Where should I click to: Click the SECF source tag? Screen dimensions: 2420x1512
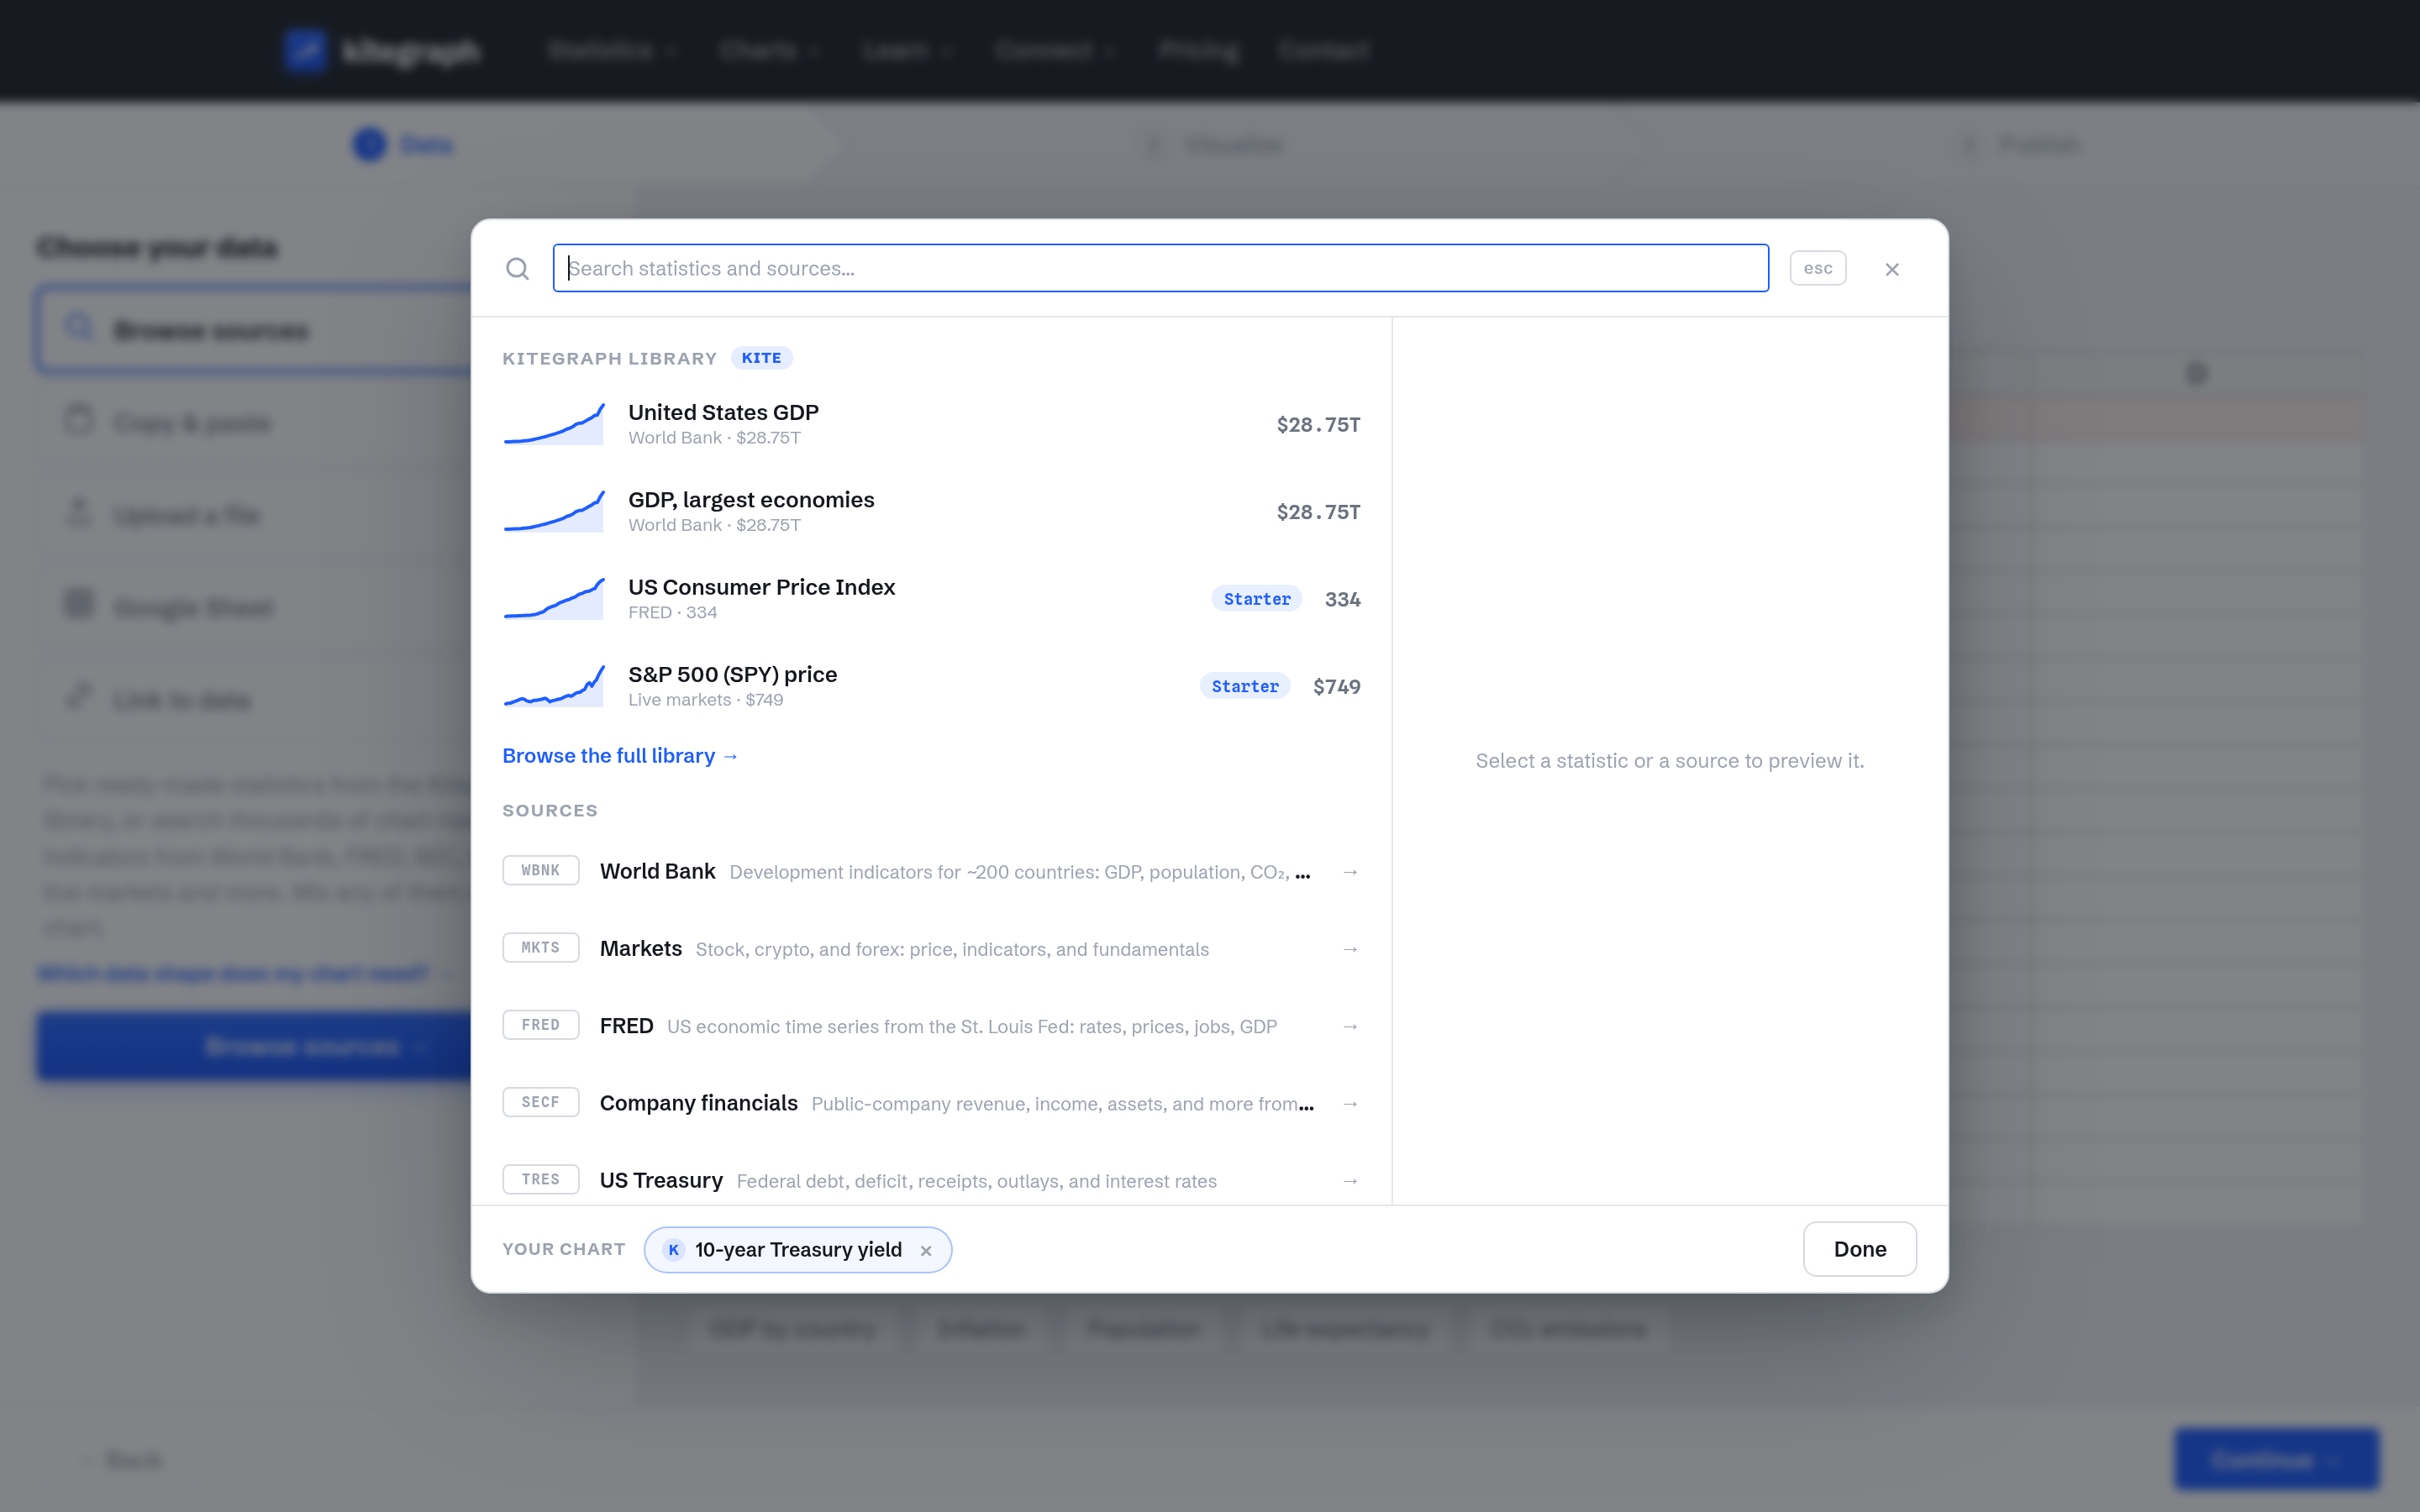click(540, 1102)
